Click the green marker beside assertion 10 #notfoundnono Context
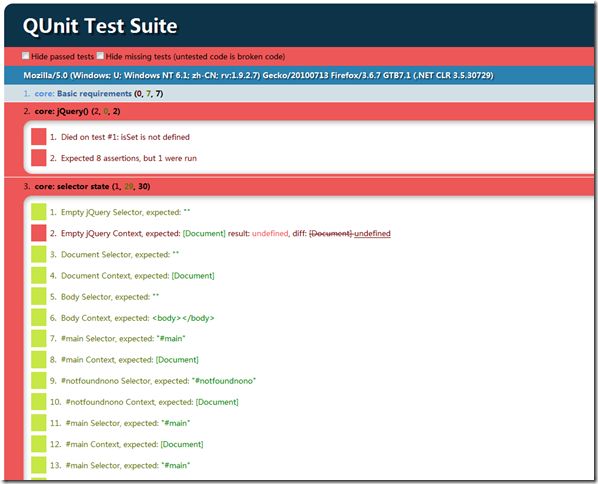The image size is (598, 484). (39, 402)
